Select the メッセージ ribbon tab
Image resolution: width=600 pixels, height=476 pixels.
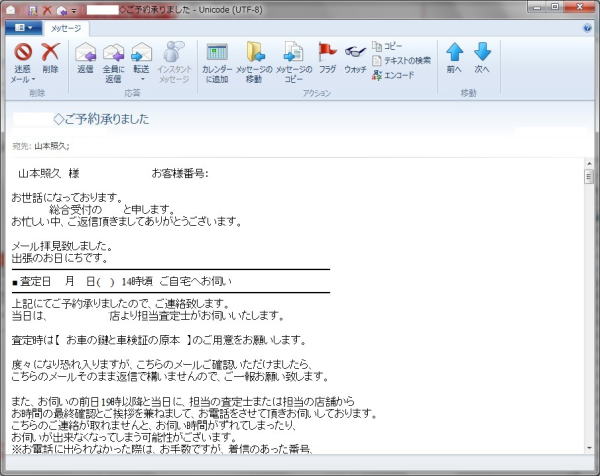[66, 28]
